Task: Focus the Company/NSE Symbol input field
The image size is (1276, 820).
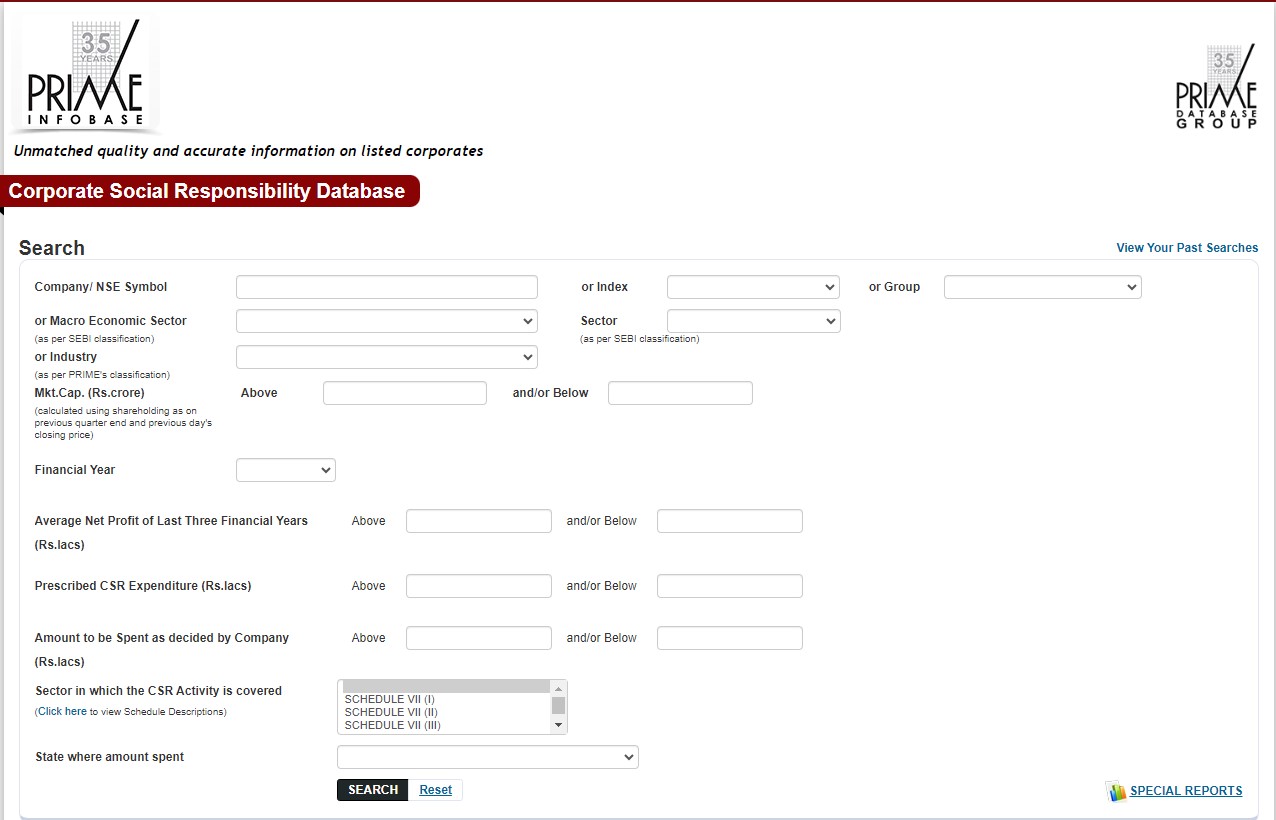Action: [386, 287]
